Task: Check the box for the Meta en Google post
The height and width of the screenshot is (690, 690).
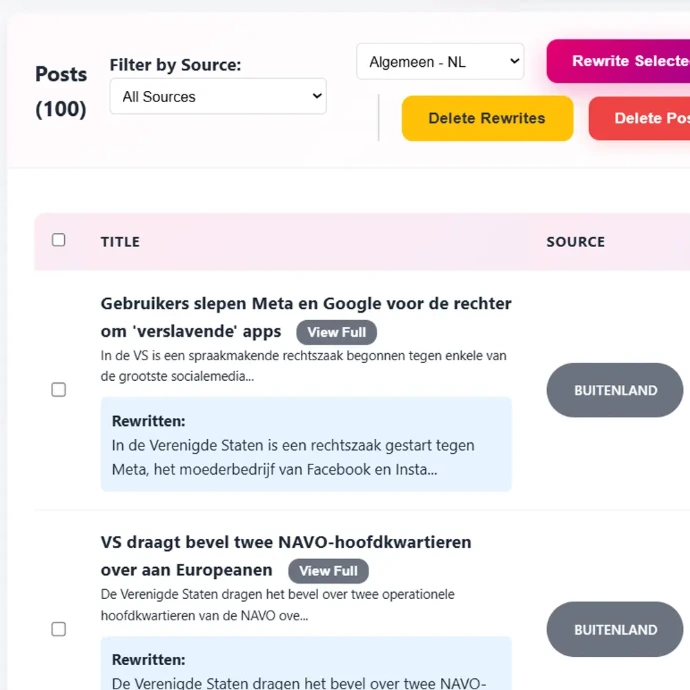Action: coord(59,390)
